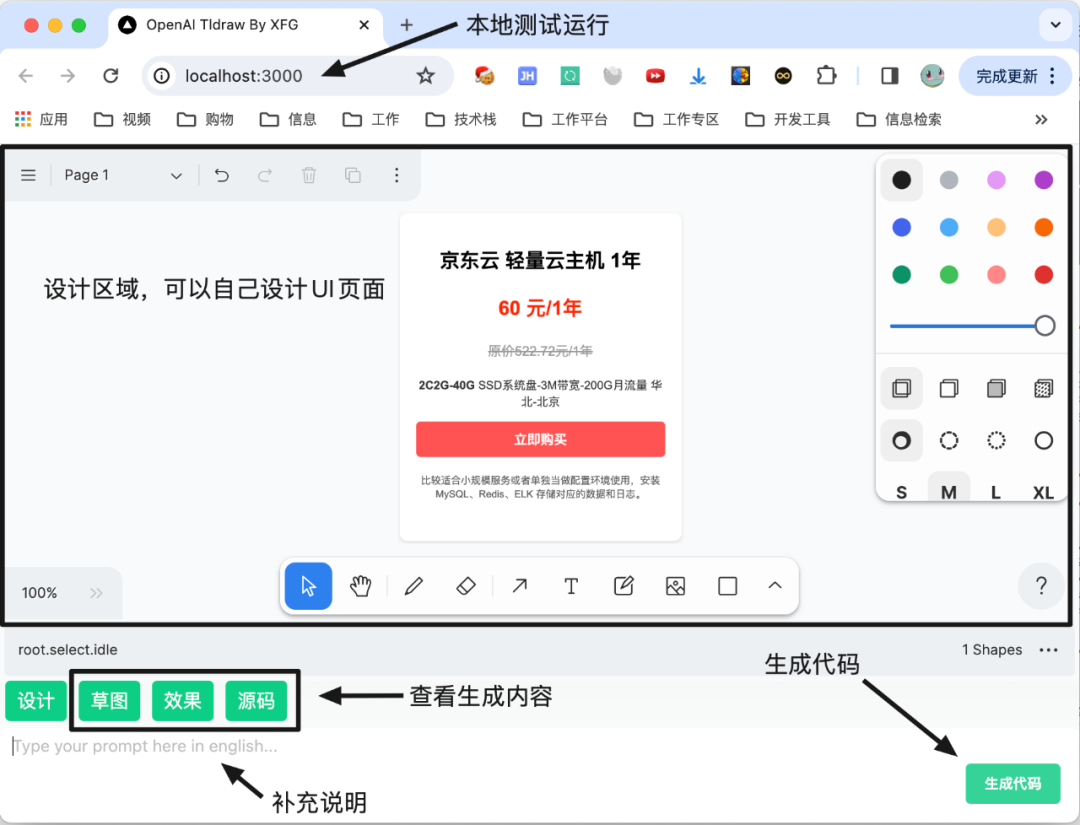Viewport: 1080px width, 825px height.
Task: Set size to XL
Action: (1043, 490)
